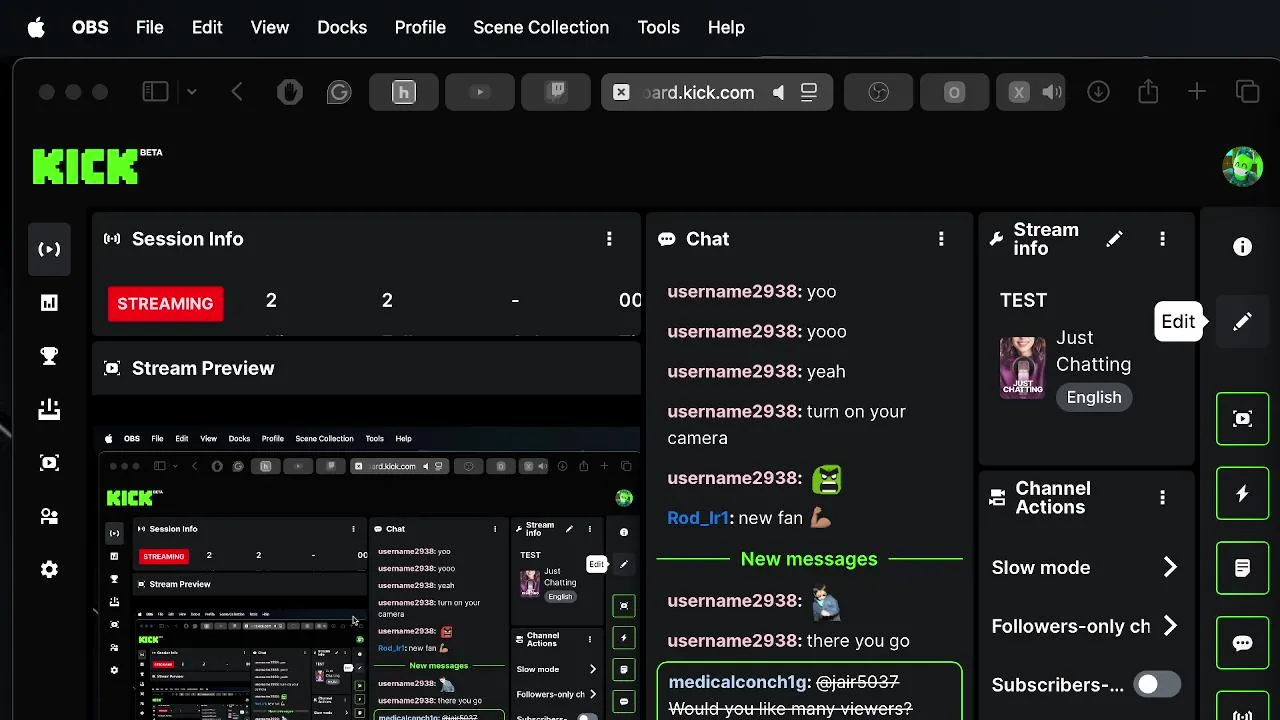
Task: Close the kick.com tab with X
Action: click(x=621, y=92)
